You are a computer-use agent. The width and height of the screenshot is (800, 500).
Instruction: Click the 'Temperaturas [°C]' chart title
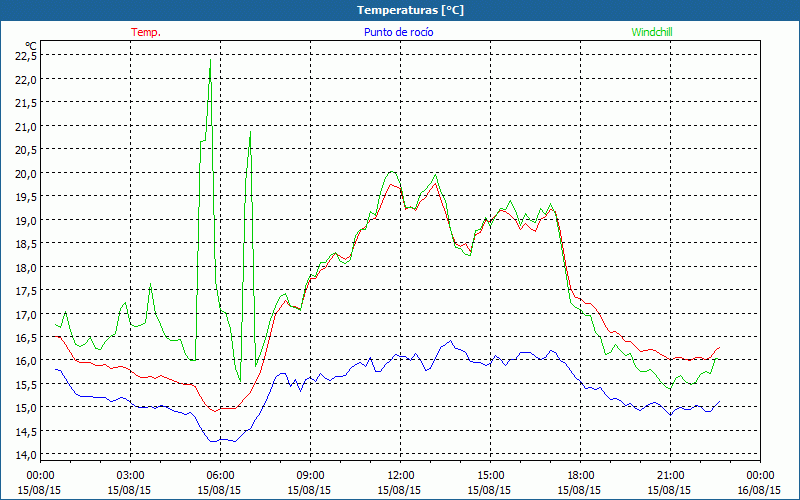[410, 10]
